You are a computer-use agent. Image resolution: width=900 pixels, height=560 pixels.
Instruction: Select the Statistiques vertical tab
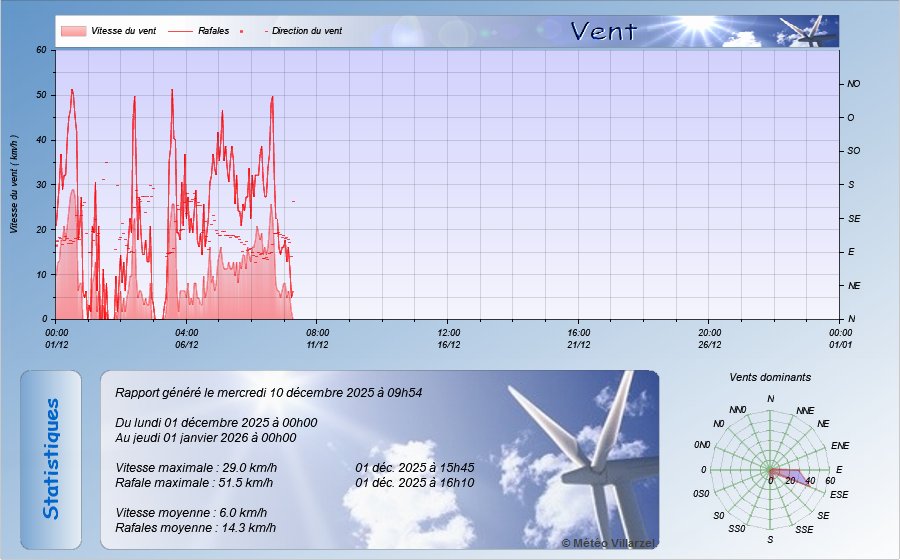[51, 459]
